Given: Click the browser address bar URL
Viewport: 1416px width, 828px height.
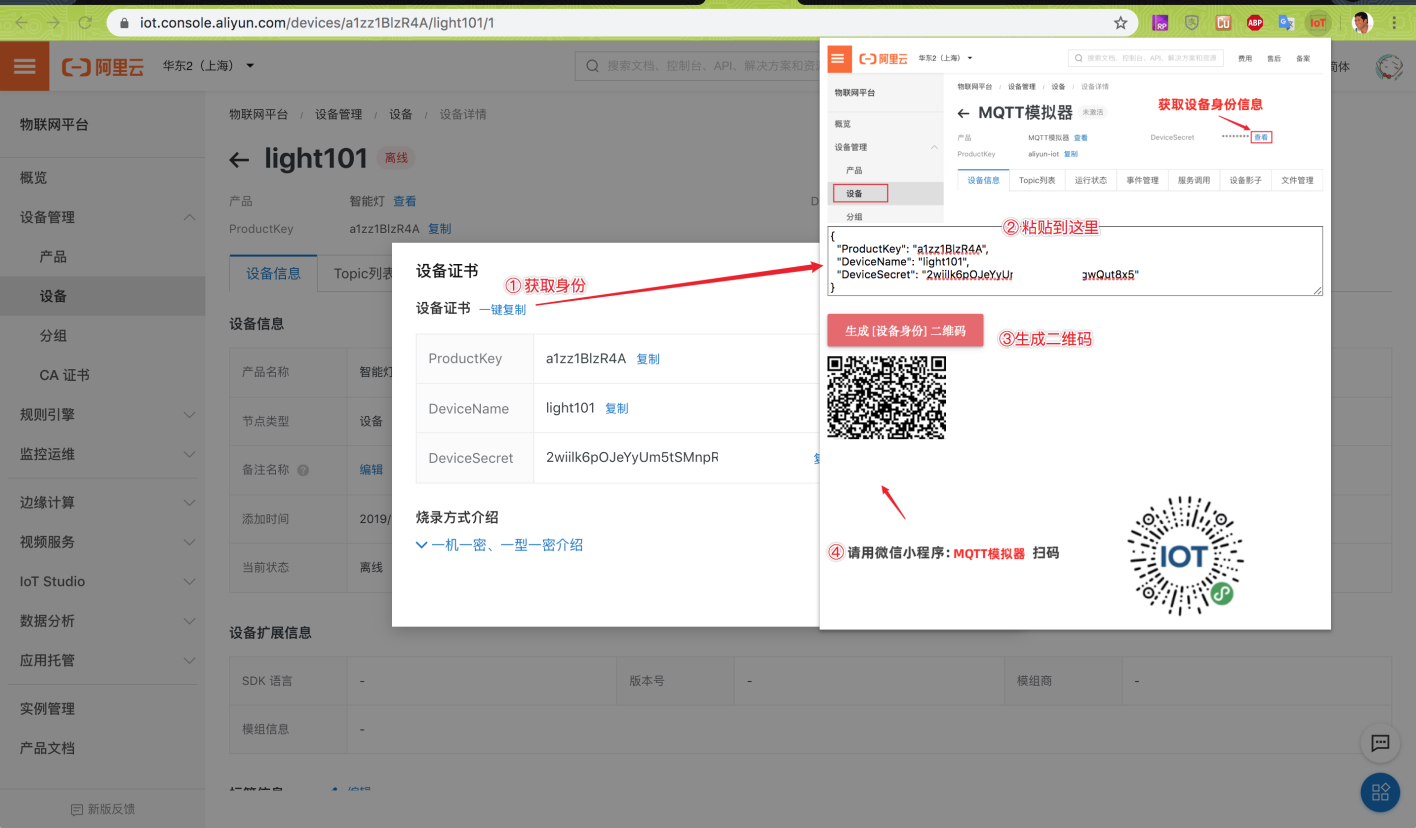Looking at the screenshot, I should pyautogui.click(x=316, y=22).
